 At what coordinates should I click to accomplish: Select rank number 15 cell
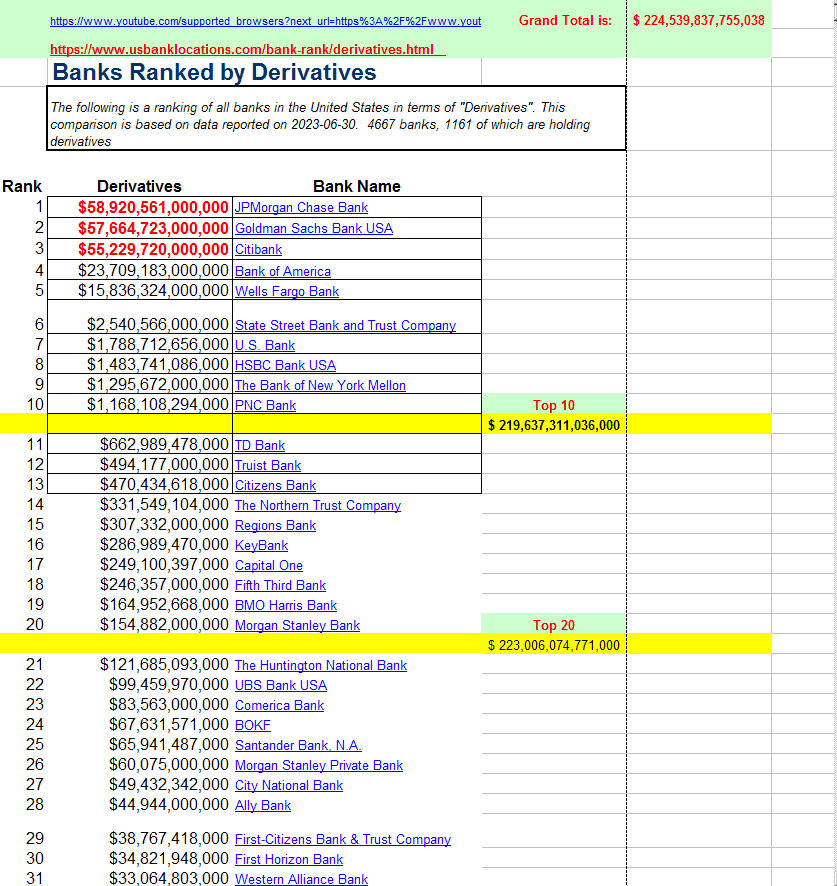coord(35,524)
